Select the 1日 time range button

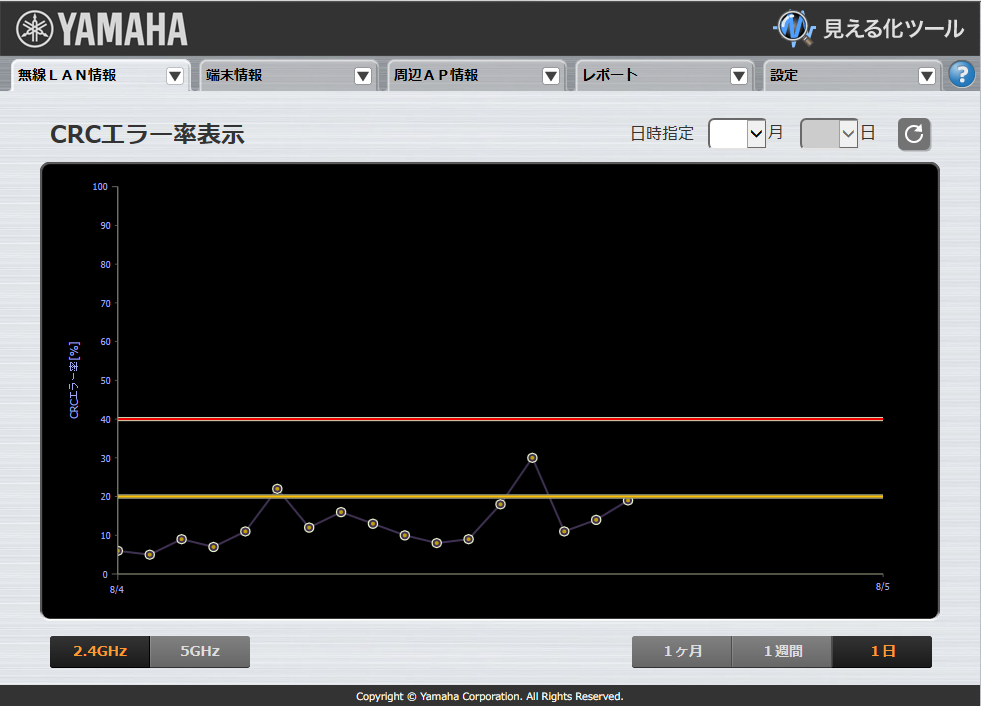pyautogui.click(x=882, y=651)
